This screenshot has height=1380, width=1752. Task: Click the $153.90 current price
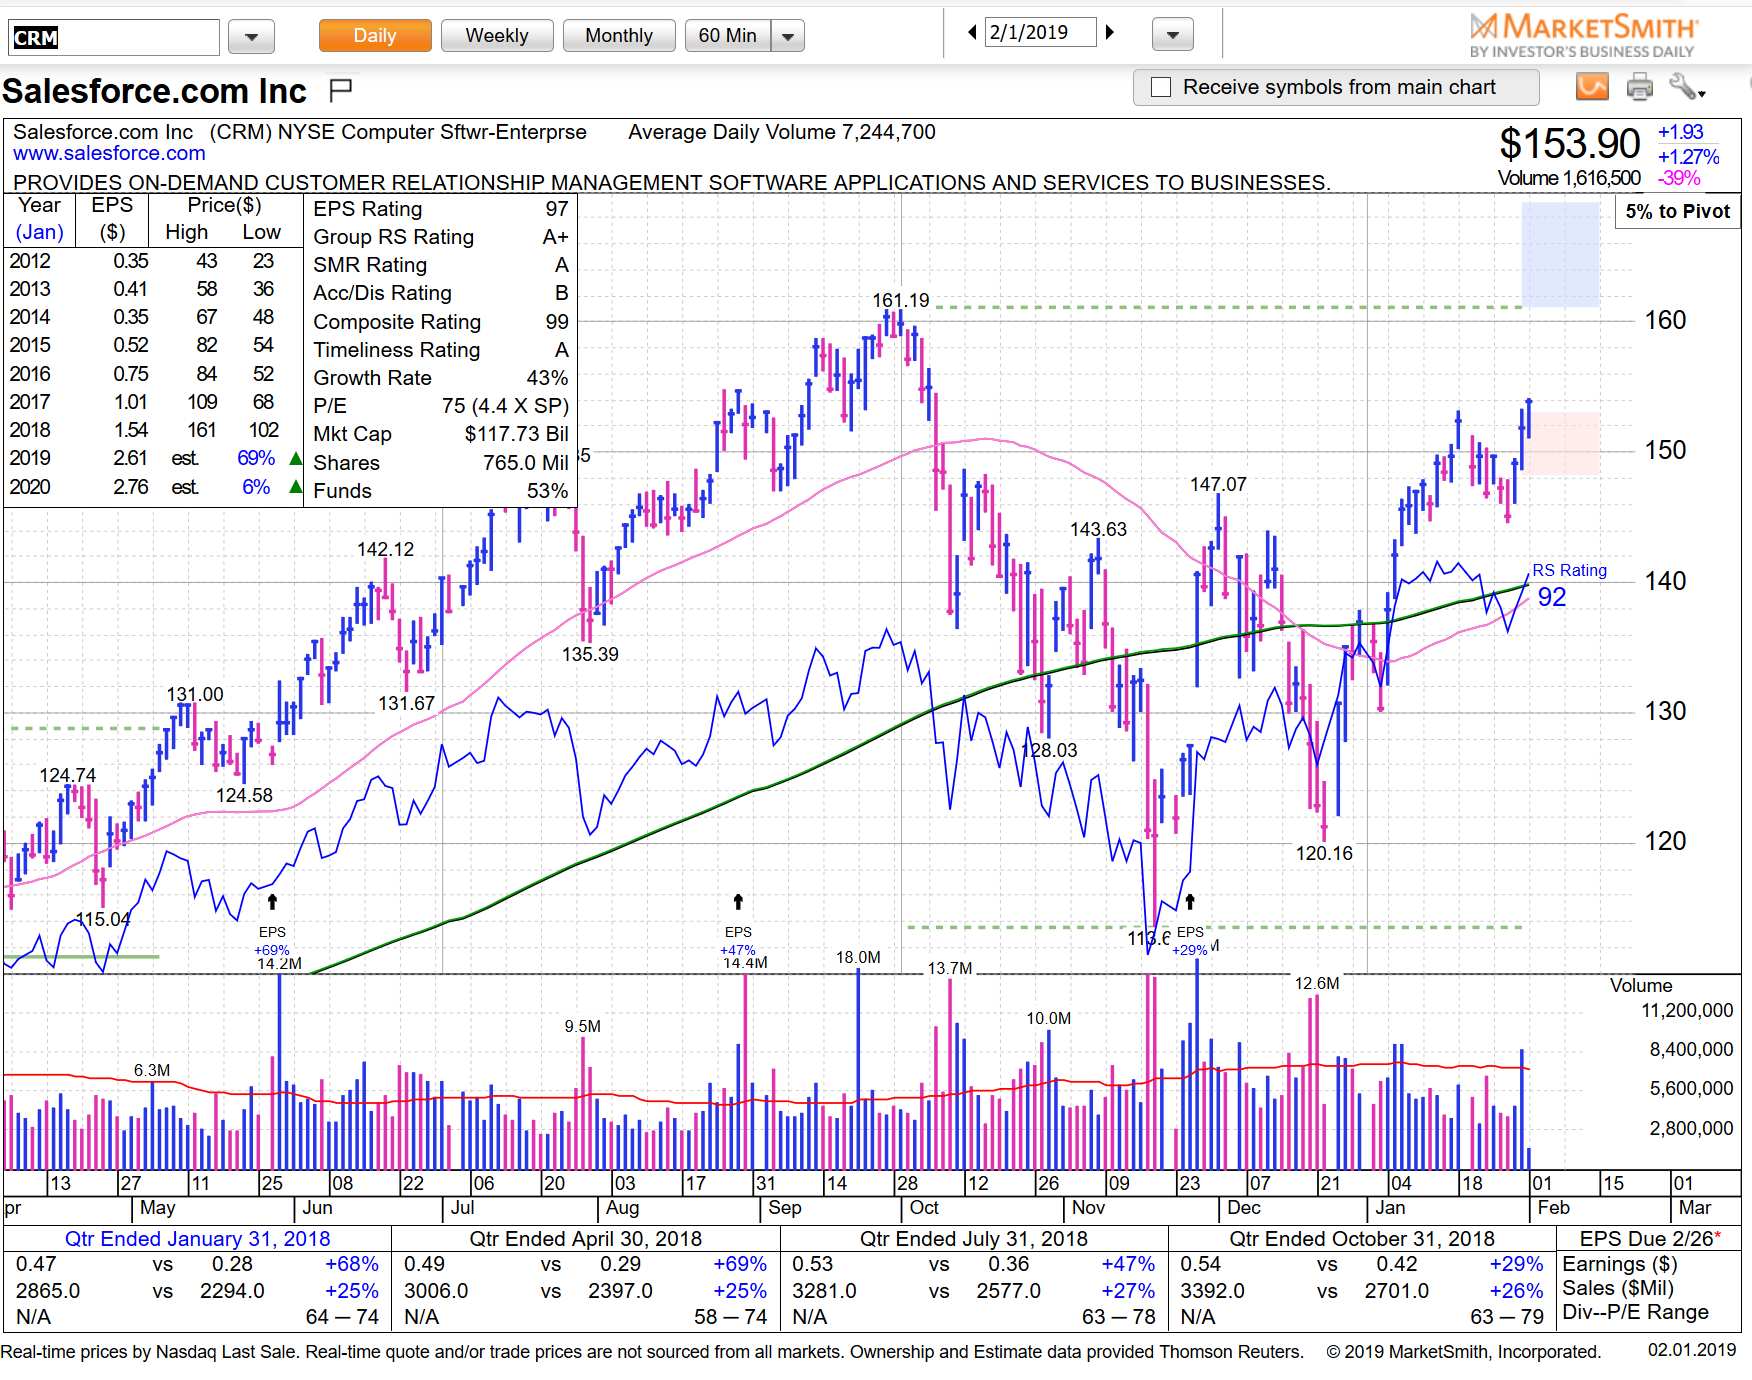tap(1569, 144)
